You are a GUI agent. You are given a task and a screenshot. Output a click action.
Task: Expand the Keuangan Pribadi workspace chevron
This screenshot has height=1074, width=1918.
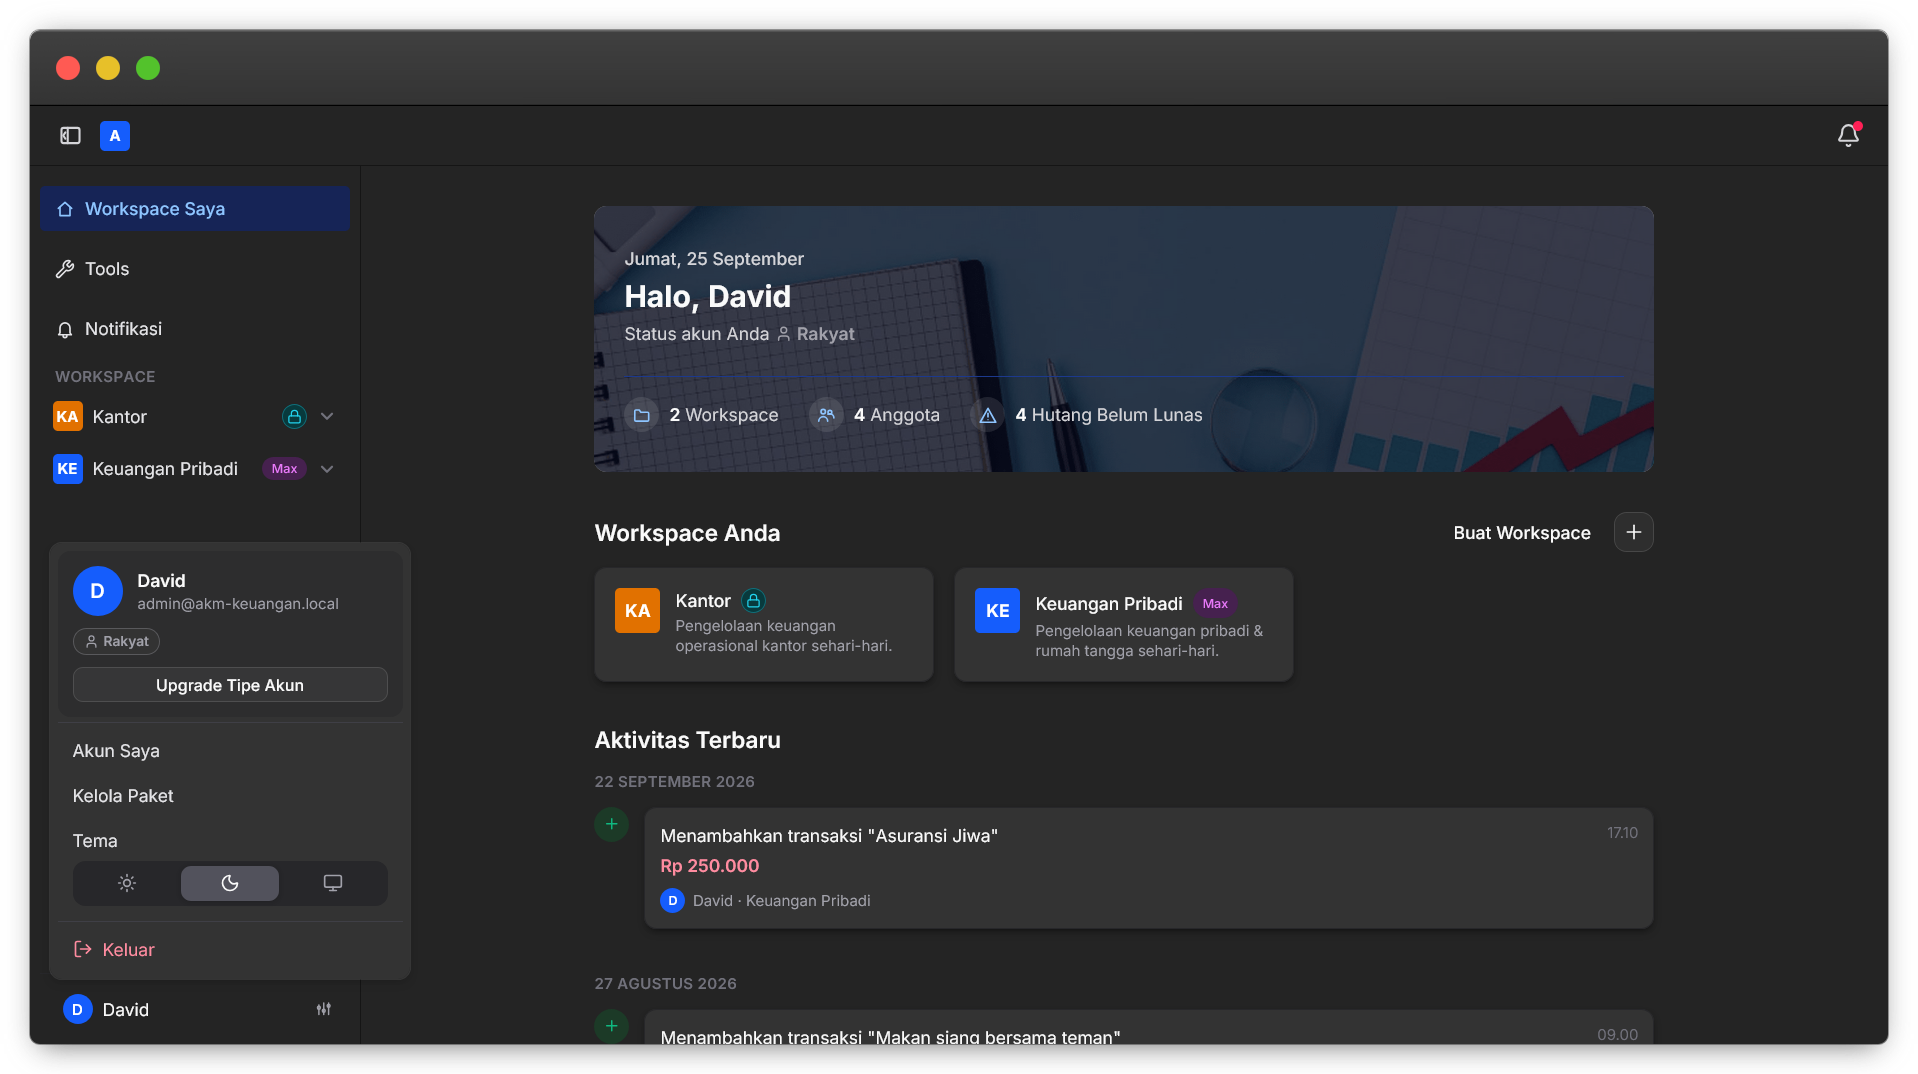[x=327, y=468]
